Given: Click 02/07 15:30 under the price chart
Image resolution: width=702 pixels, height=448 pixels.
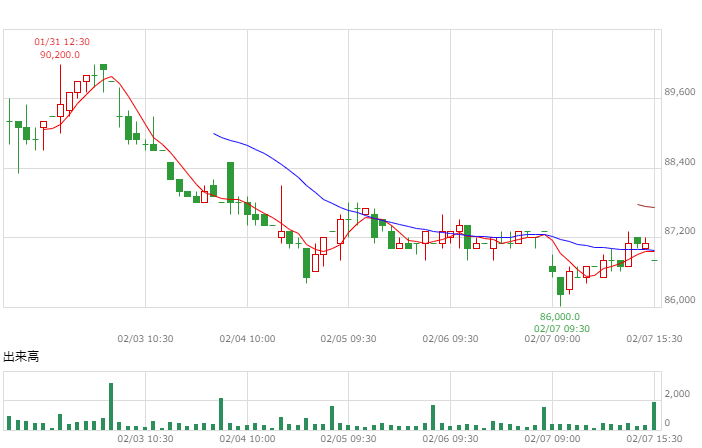Looking at the screenshot, I should pos(654,339).
